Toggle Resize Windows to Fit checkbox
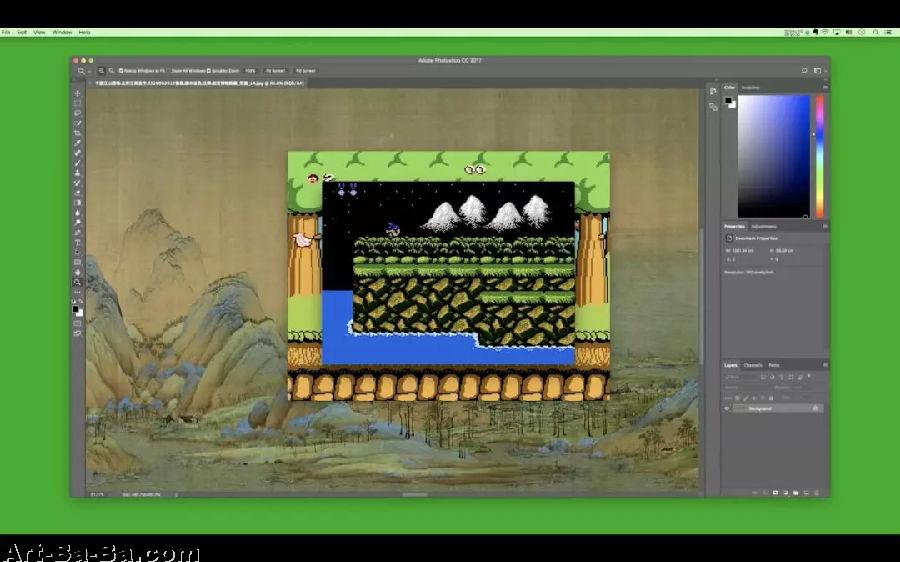Image resolution: width=900 pixels, height=562 pixels. click(121, 71)
